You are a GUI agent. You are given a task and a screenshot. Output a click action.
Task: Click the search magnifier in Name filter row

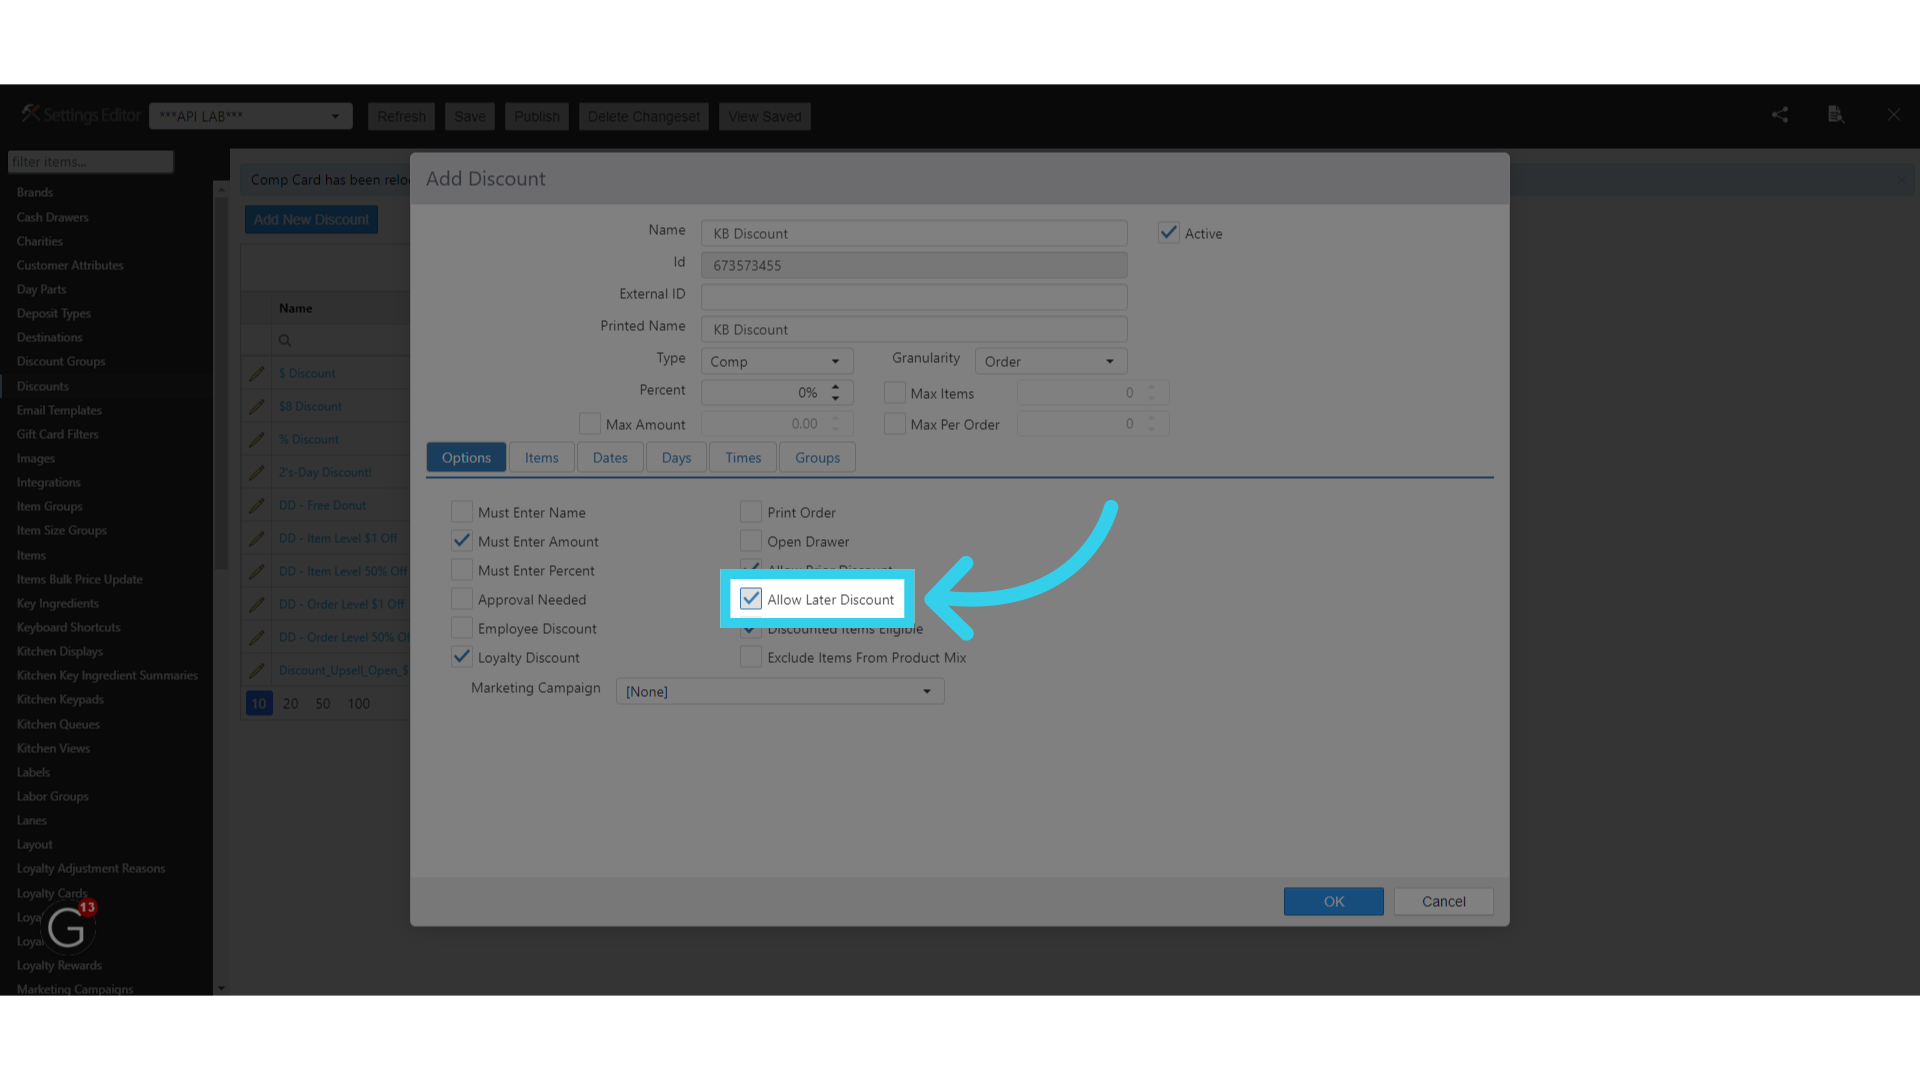point(285,340)
